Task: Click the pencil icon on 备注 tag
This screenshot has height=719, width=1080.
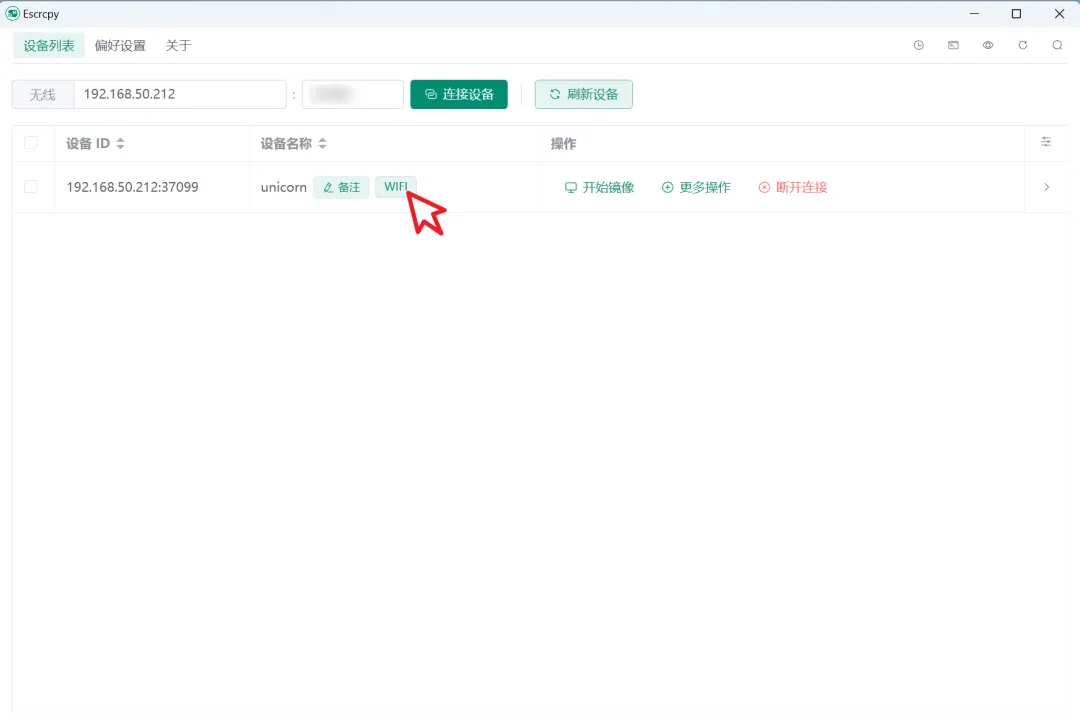Action: tap(328, 187)
